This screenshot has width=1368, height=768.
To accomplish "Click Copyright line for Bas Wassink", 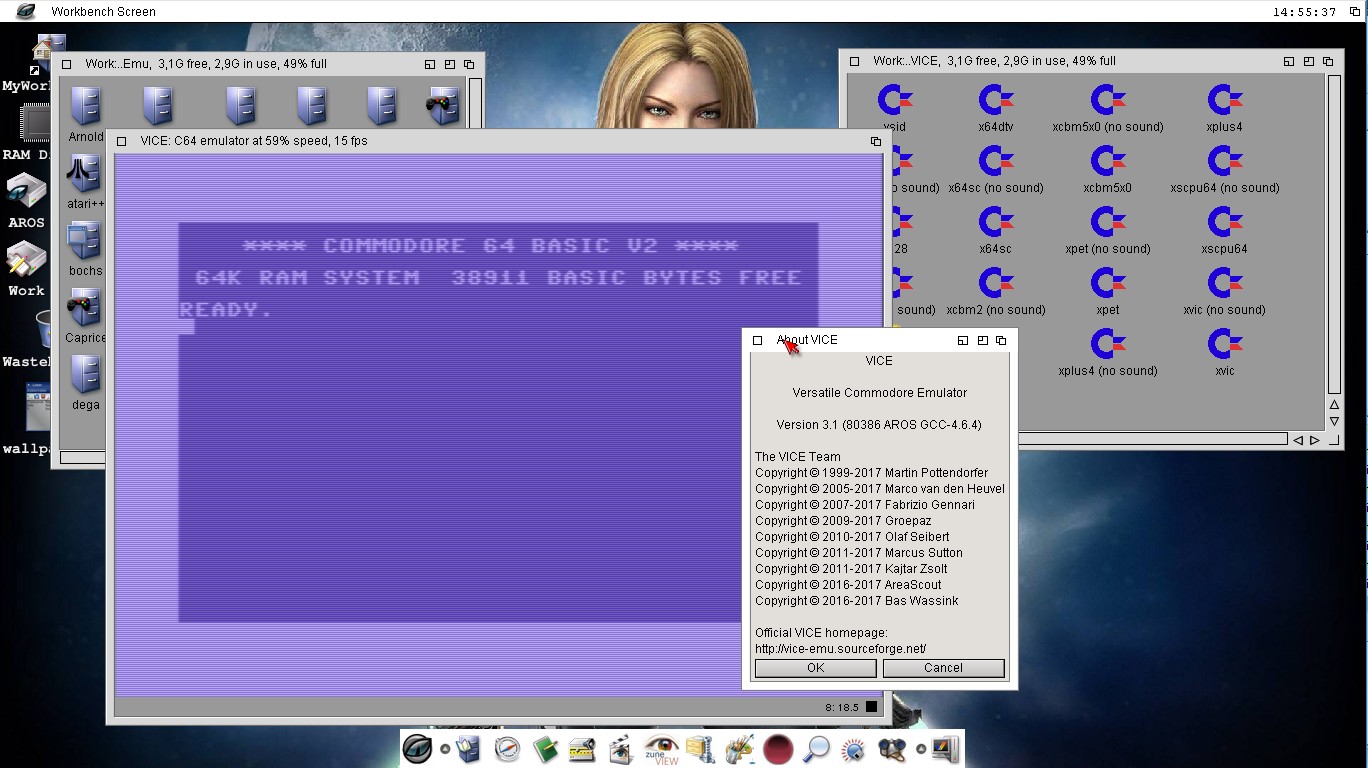I will pos(856,600).
